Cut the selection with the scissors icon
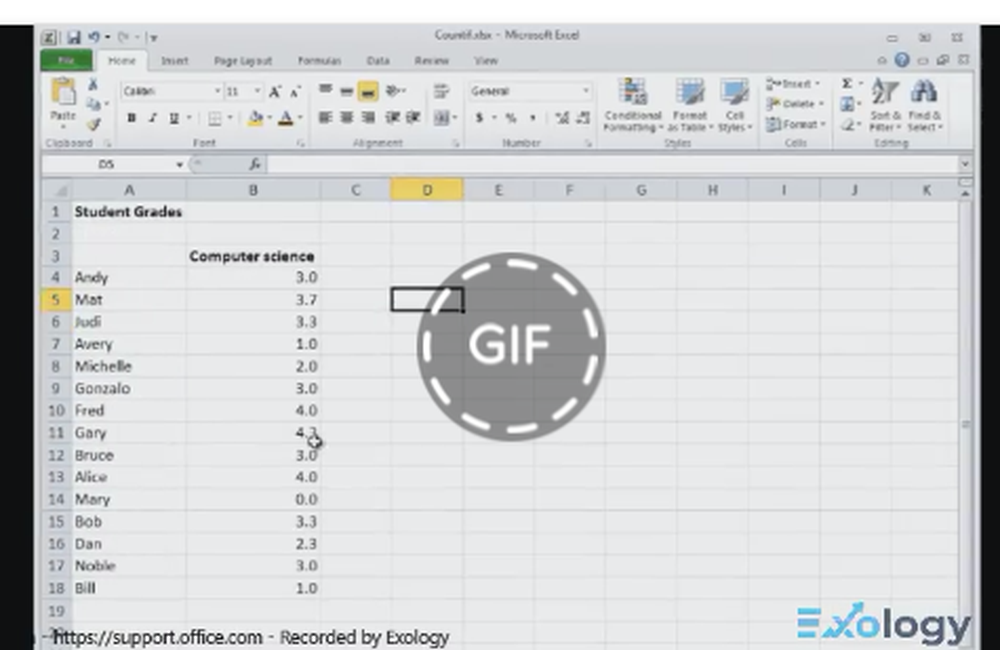Viewport: 1000px width, 650px height. 93,84
